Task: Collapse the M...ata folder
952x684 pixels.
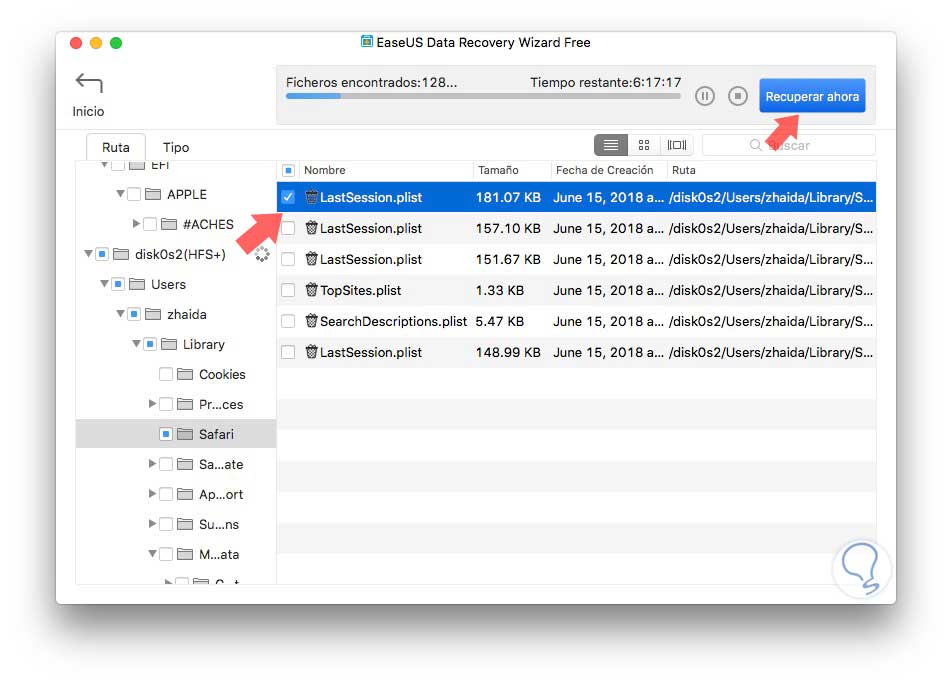Action: (x=152, y=554)
